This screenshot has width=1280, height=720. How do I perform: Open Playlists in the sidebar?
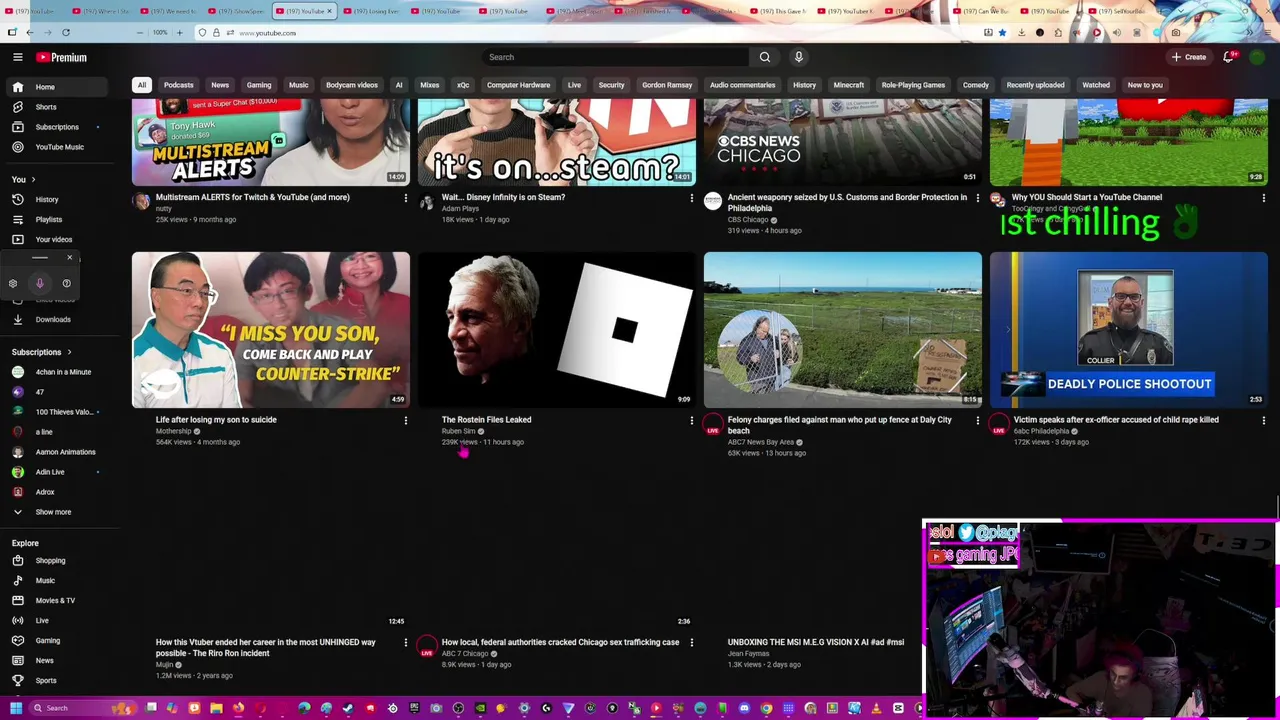pyautogui.click(x=56, y=219)
